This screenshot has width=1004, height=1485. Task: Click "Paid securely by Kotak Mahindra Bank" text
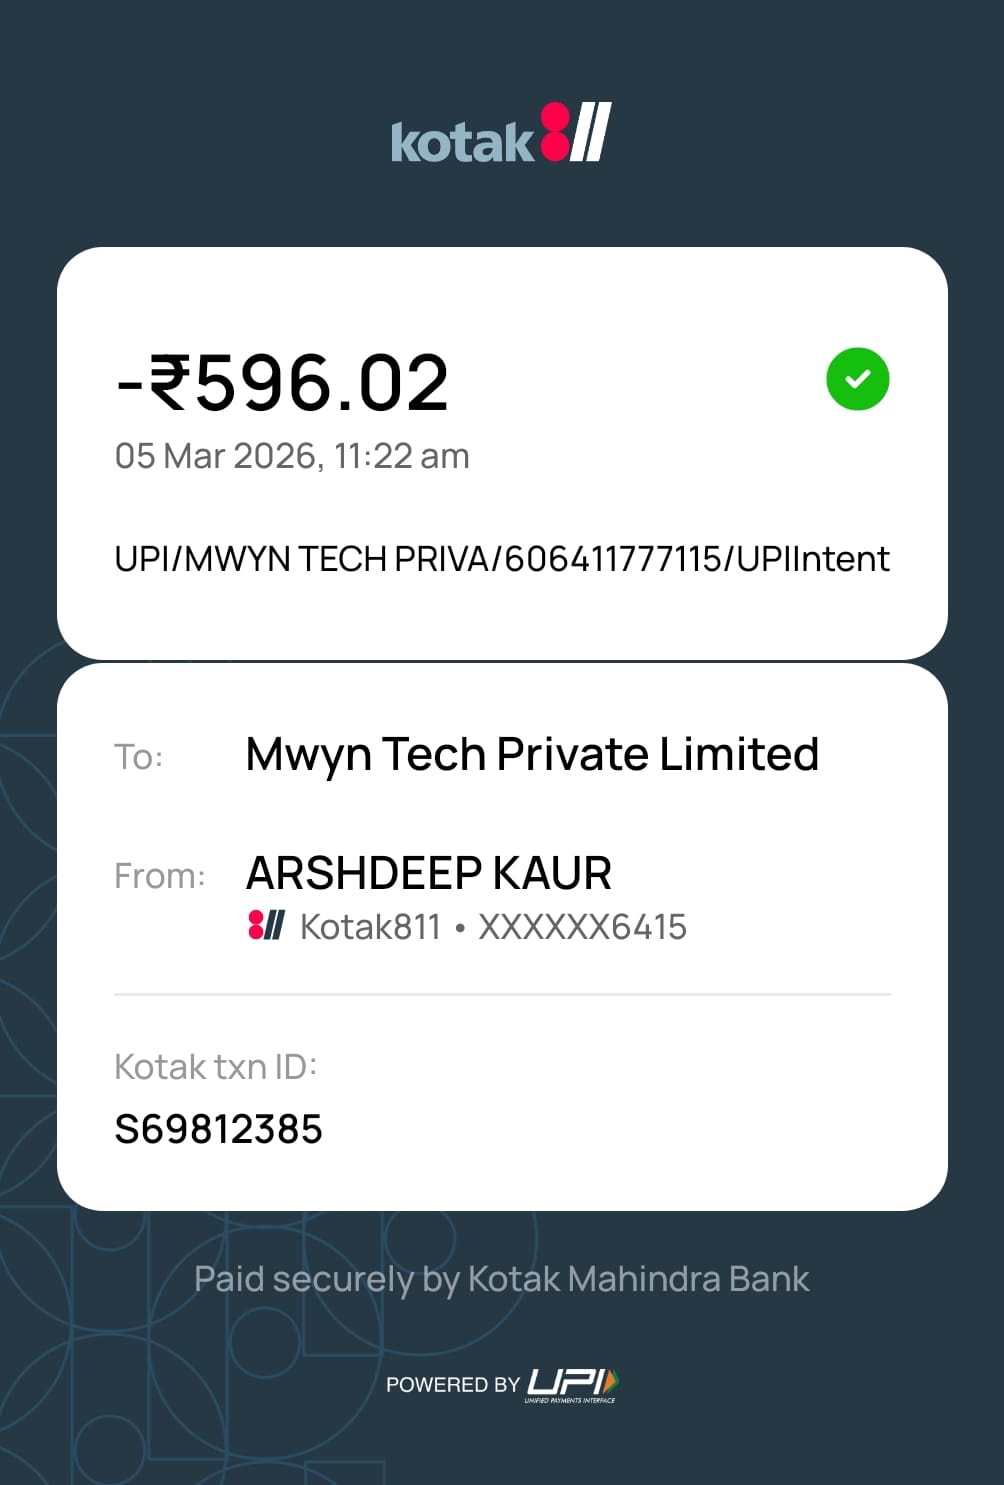[501, 1279]
